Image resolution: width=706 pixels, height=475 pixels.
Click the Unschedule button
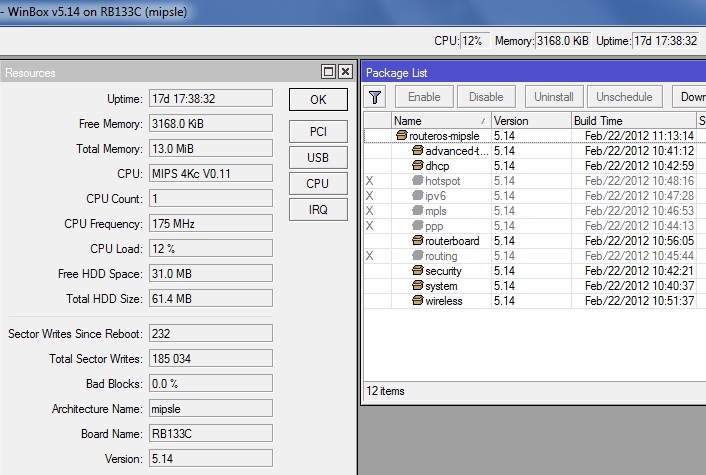click(625, 97)
